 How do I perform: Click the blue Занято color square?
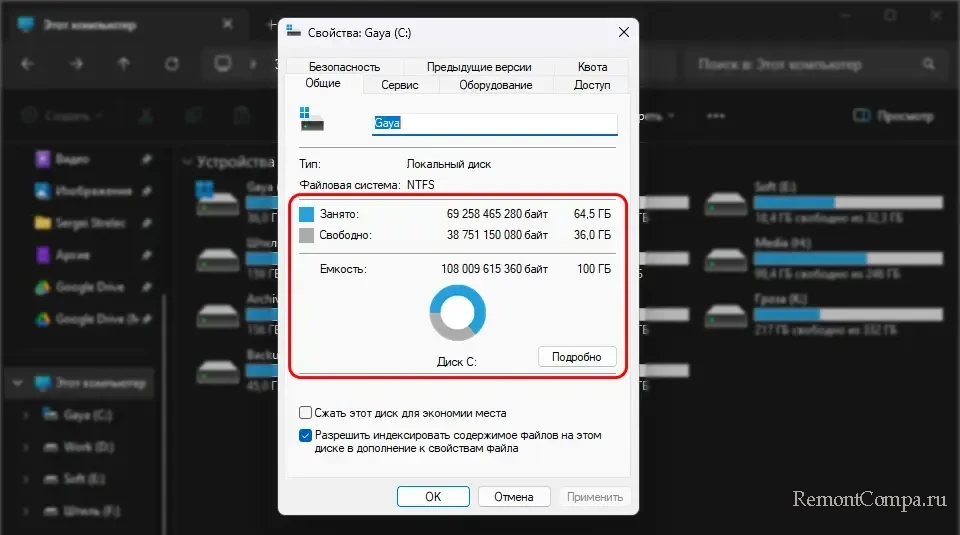pyautogui.click(x=307, y=214)
